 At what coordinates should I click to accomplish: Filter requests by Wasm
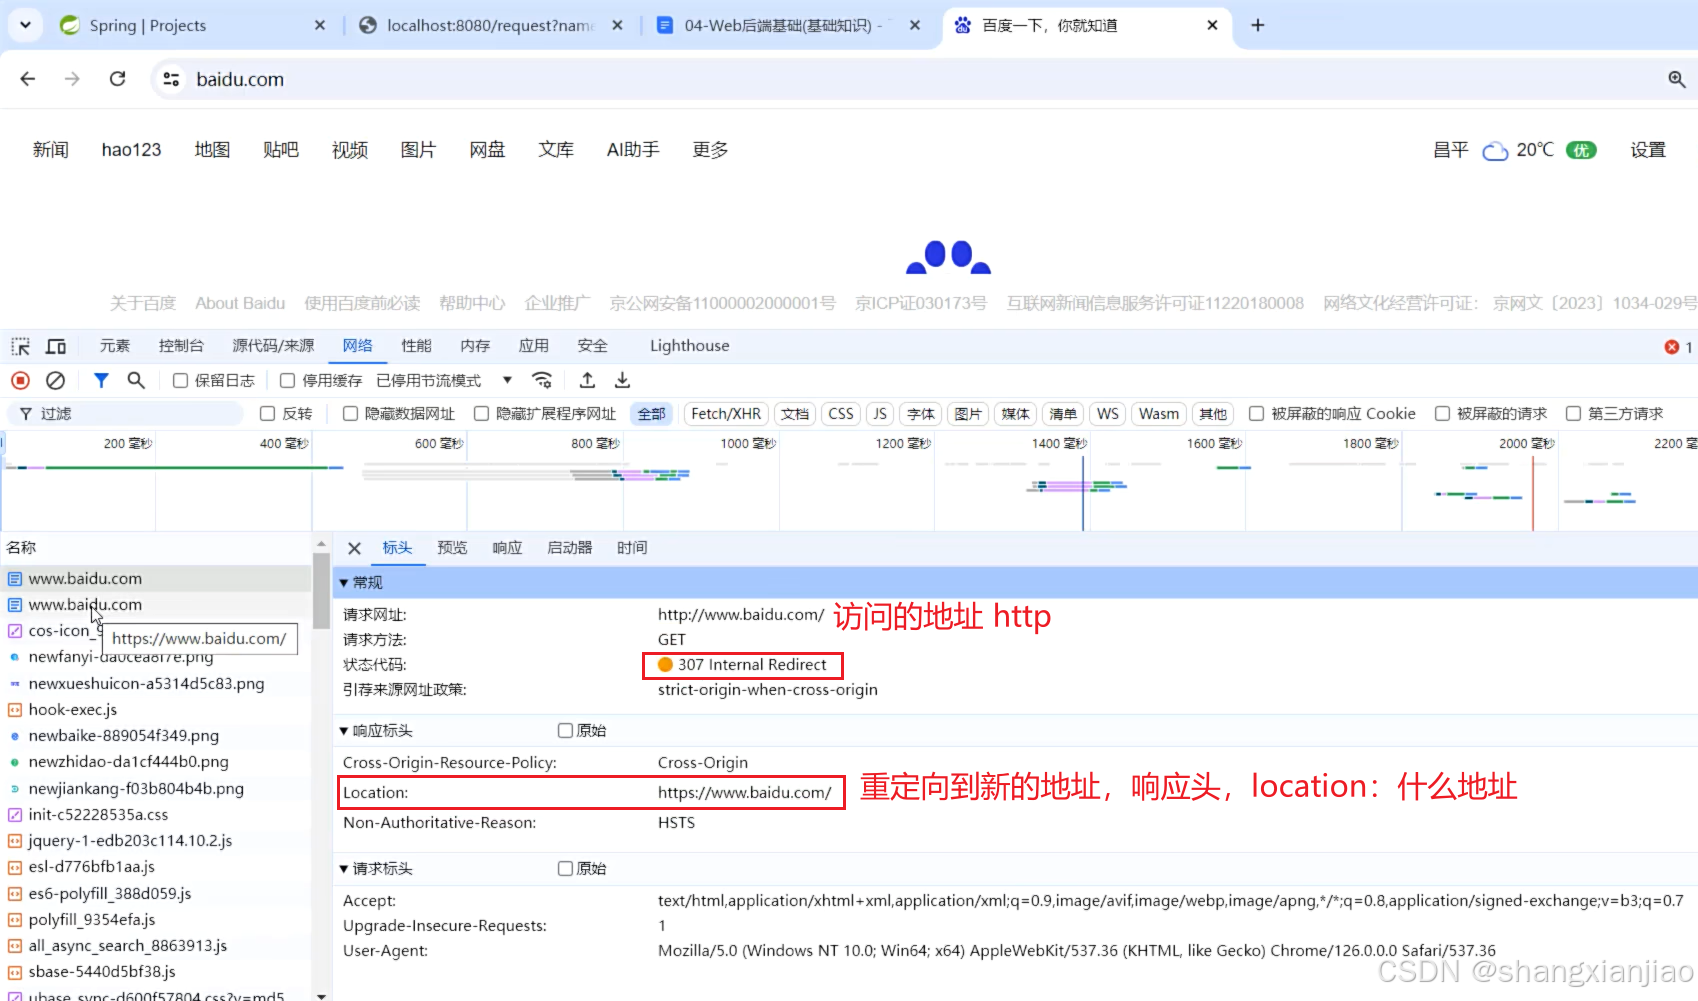point(1158,414)
